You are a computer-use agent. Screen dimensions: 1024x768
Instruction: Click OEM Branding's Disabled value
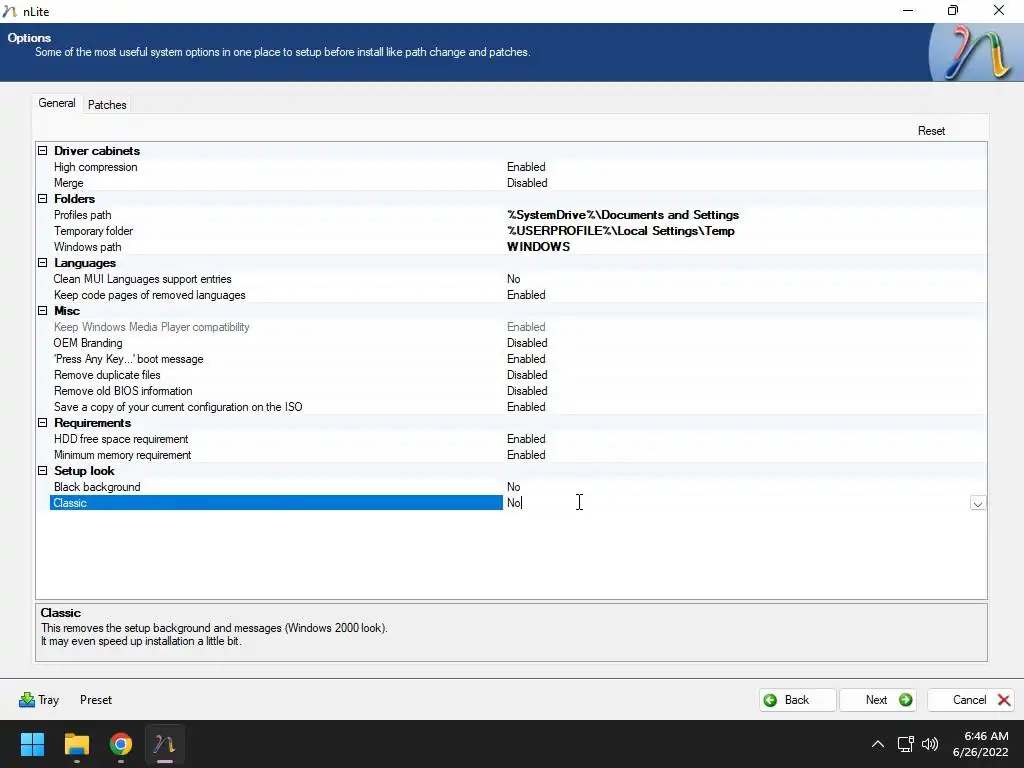click(527, 343)
